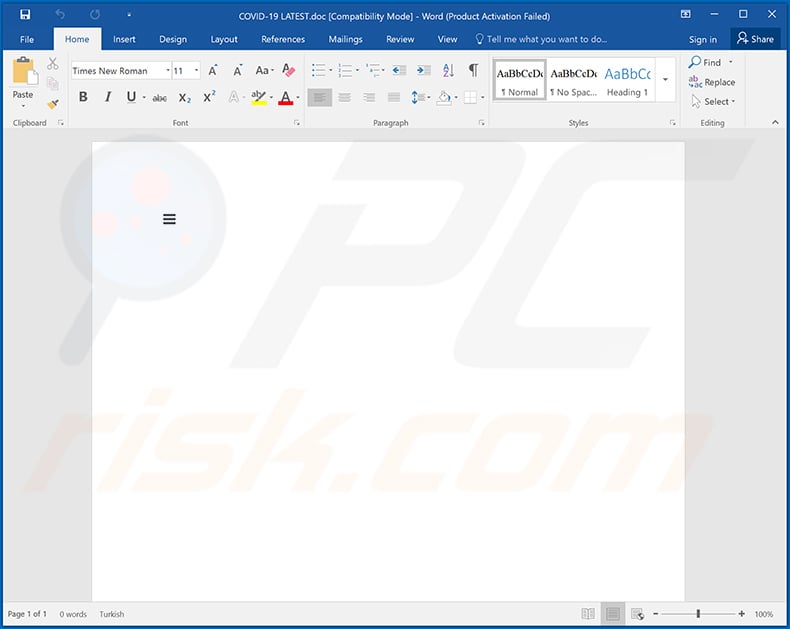
Task: Switch to the Design tab
Action: (x=173, y=39)
